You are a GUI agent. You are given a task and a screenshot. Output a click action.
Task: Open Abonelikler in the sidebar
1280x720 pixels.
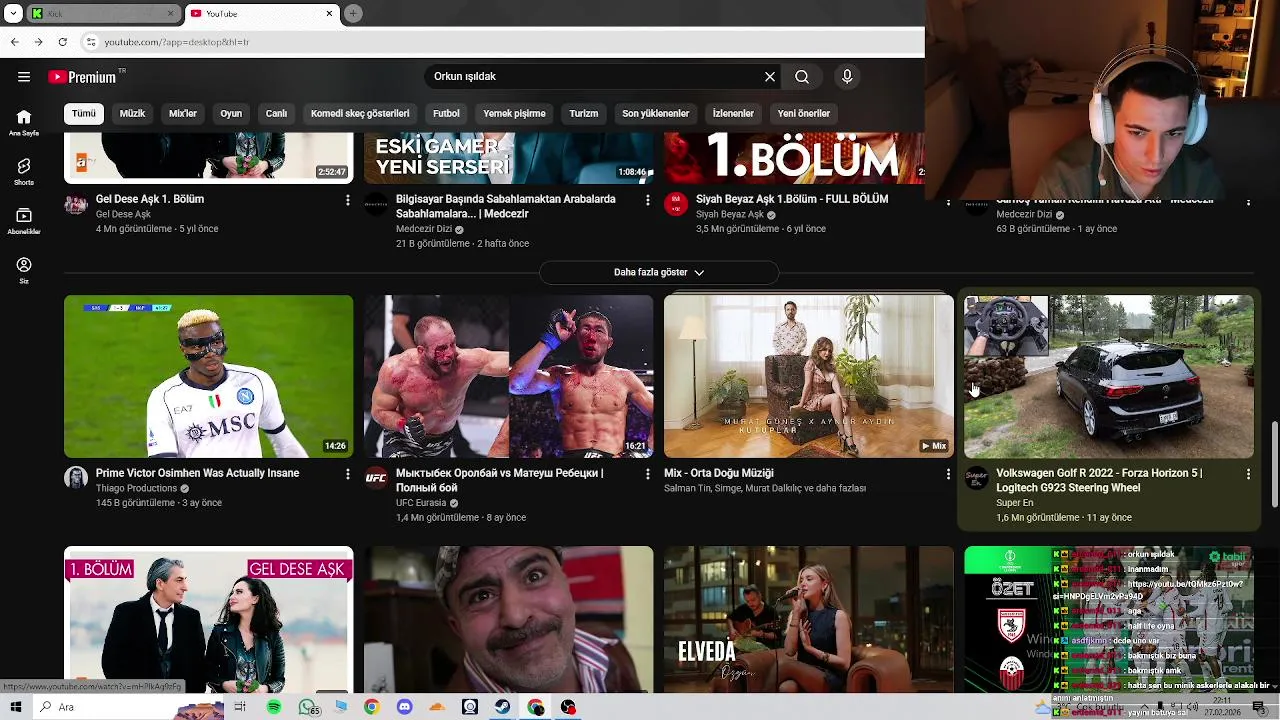pyautogui.click(x=24, y=221)
